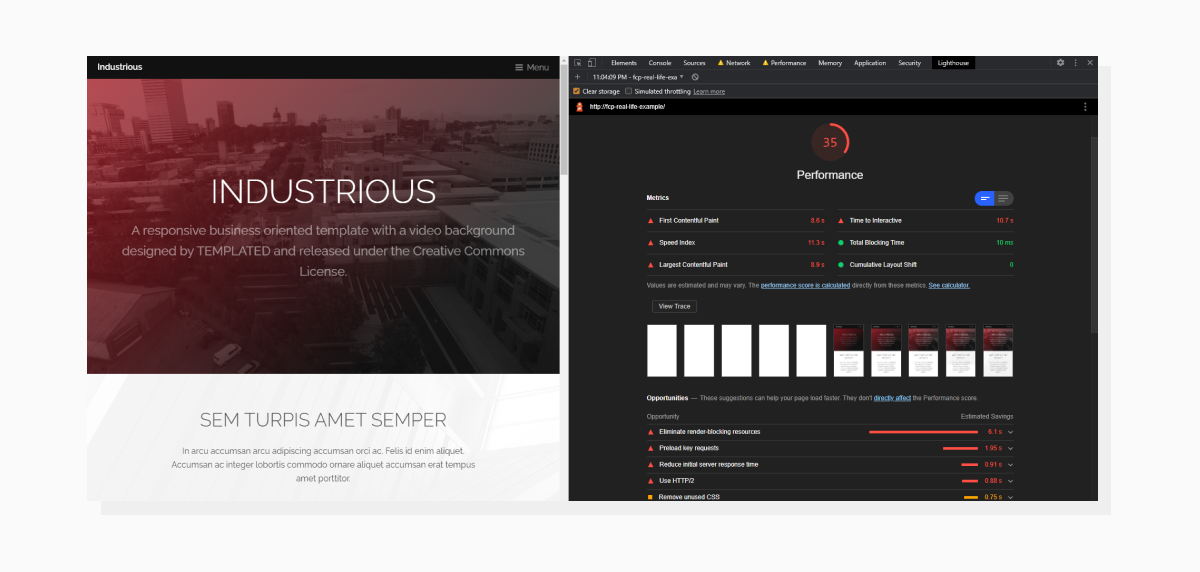Viewport: 1200px width, 572px height.
Task: Select the Lighthouse tab
Action: [x=954, y=63]
